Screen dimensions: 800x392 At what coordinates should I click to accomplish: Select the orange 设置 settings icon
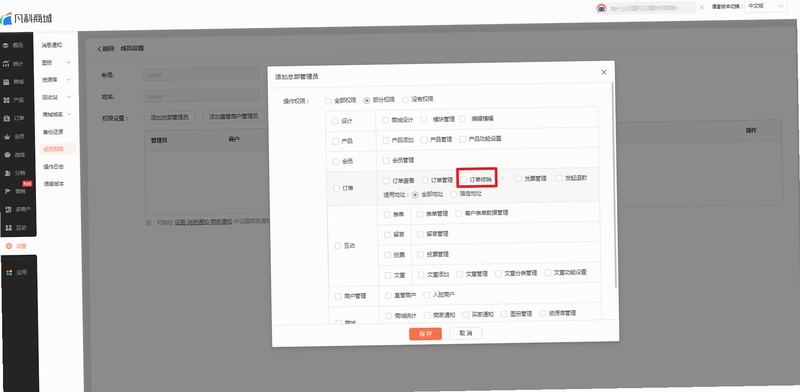pos(8,246)
